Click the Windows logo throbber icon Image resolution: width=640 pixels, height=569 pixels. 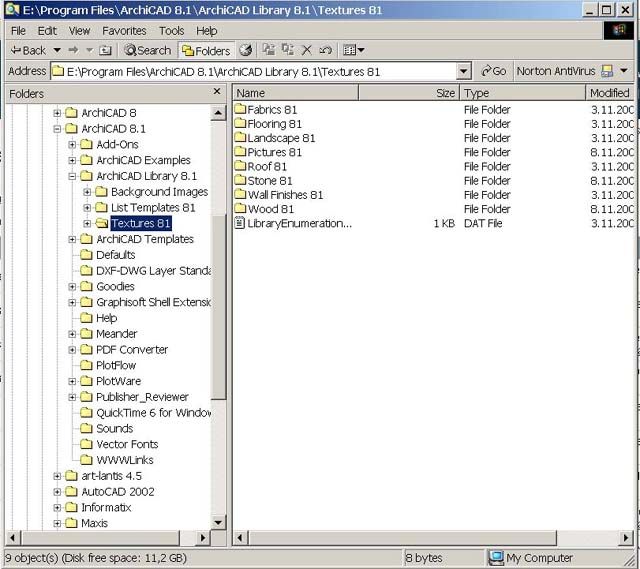pos(618,30)
